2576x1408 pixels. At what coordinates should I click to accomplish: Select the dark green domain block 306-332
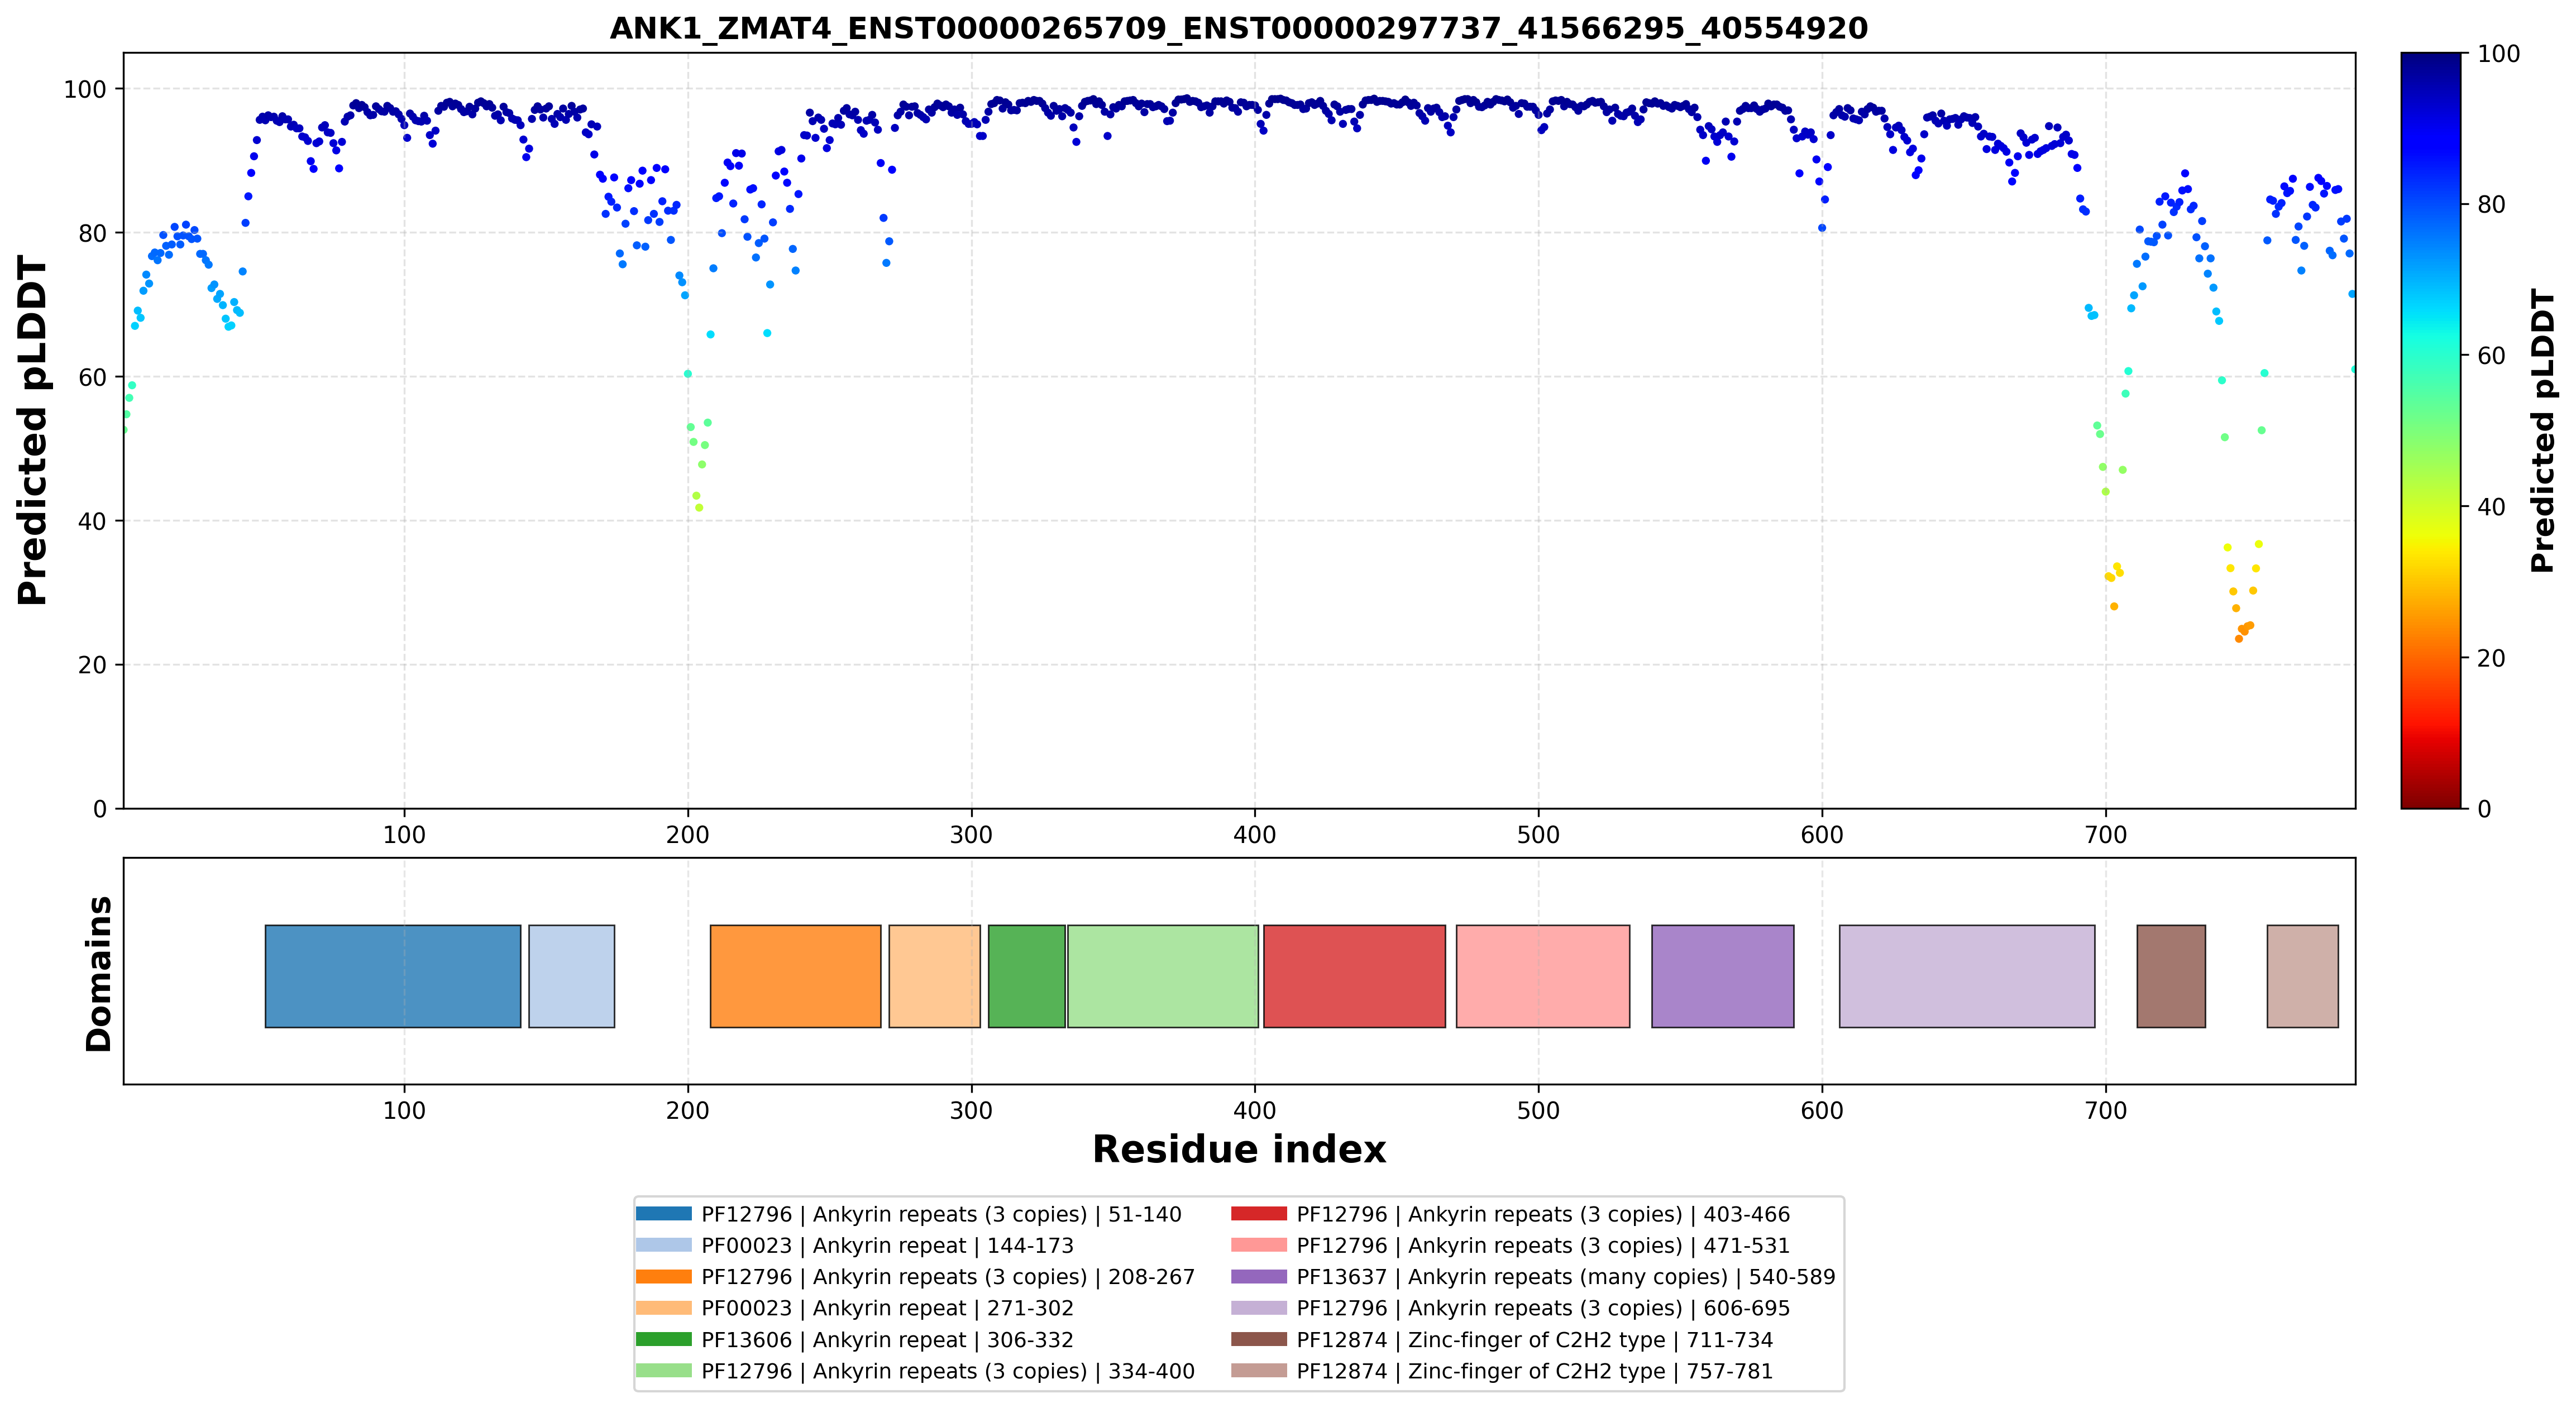pos(1027,976)
